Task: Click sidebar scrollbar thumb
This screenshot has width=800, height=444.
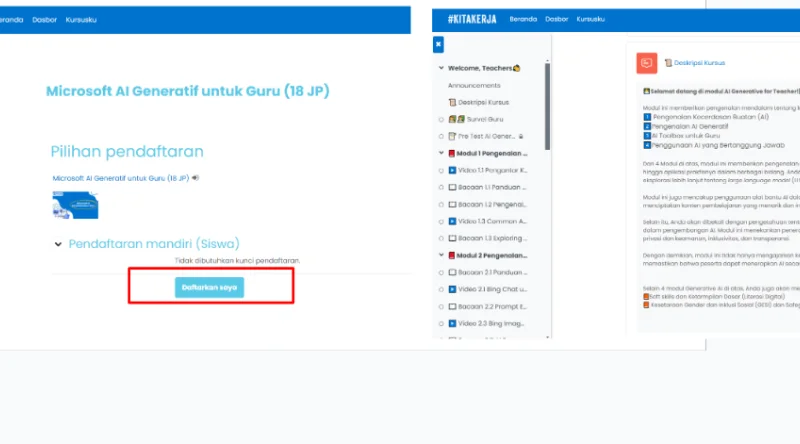Action: [547, 107]
